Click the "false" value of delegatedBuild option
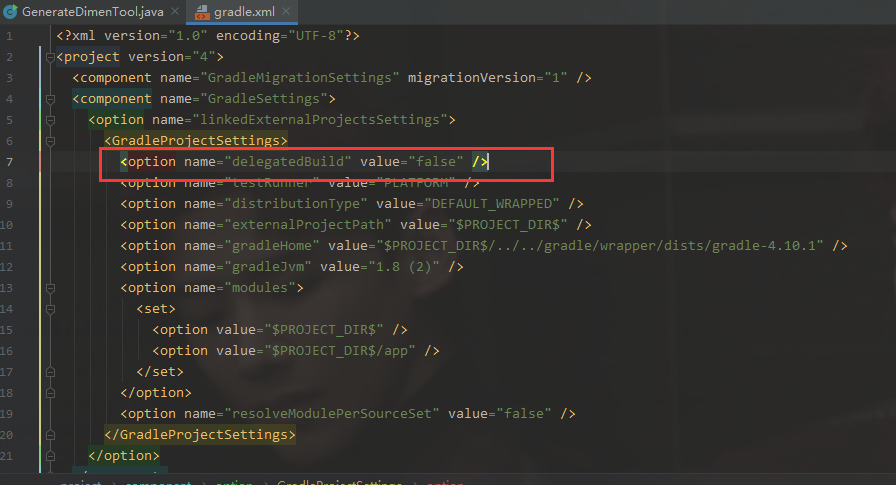 (x=435, y=162)
